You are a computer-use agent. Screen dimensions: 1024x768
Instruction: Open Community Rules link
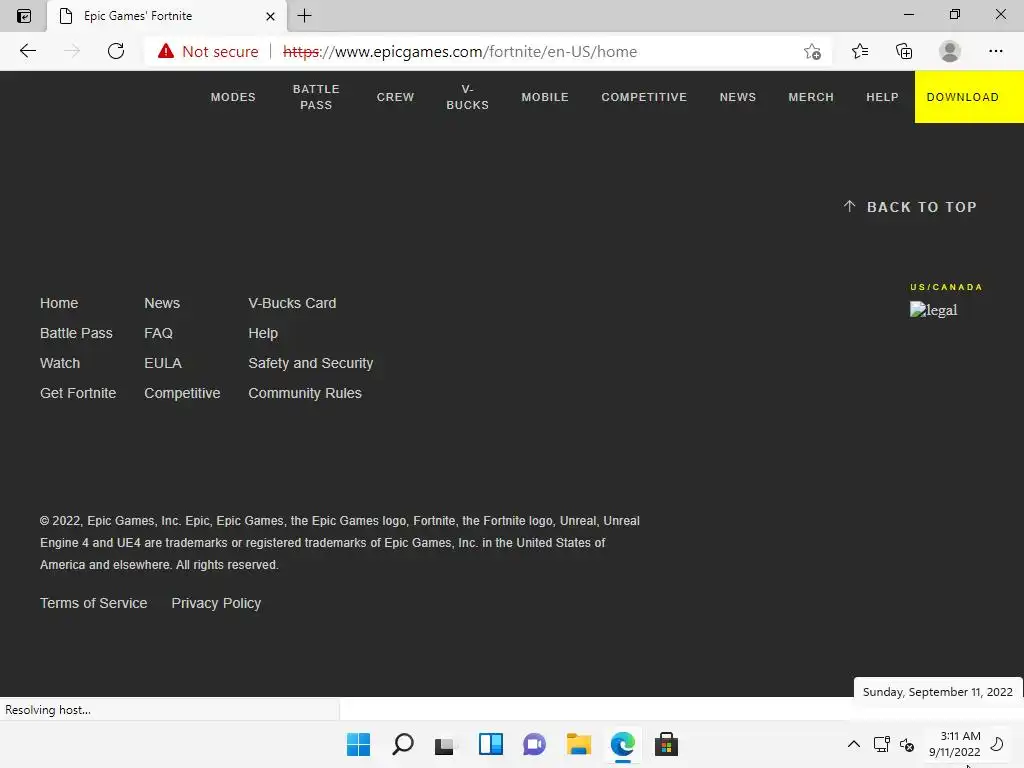click(x=305, y=393)
